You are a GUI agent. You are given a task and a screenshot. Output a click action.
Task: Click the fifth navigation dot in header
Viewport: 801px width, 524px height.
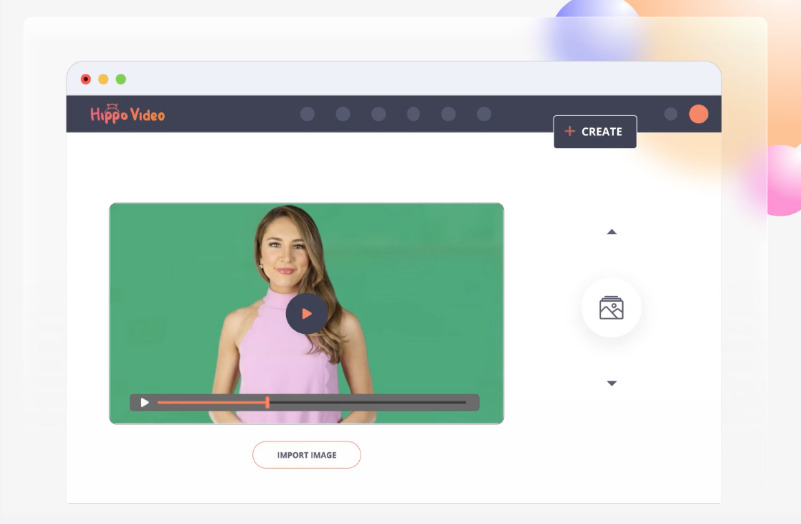pos(448,114)
